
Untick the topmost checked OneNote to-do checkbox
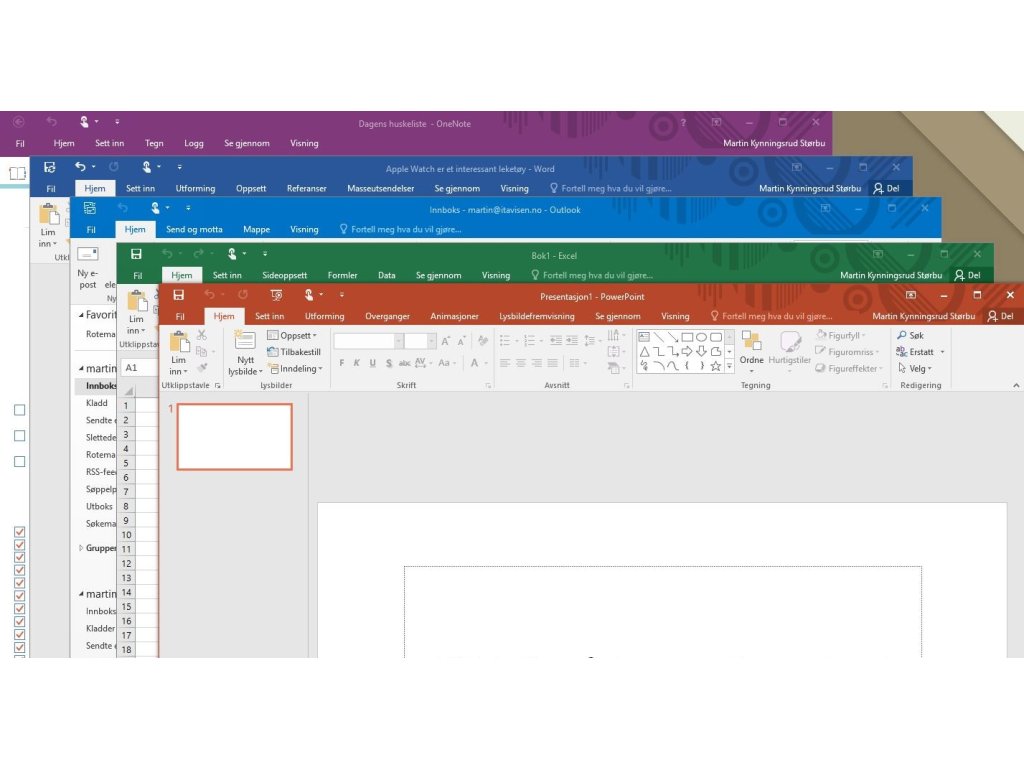click(x=20, y=532)
